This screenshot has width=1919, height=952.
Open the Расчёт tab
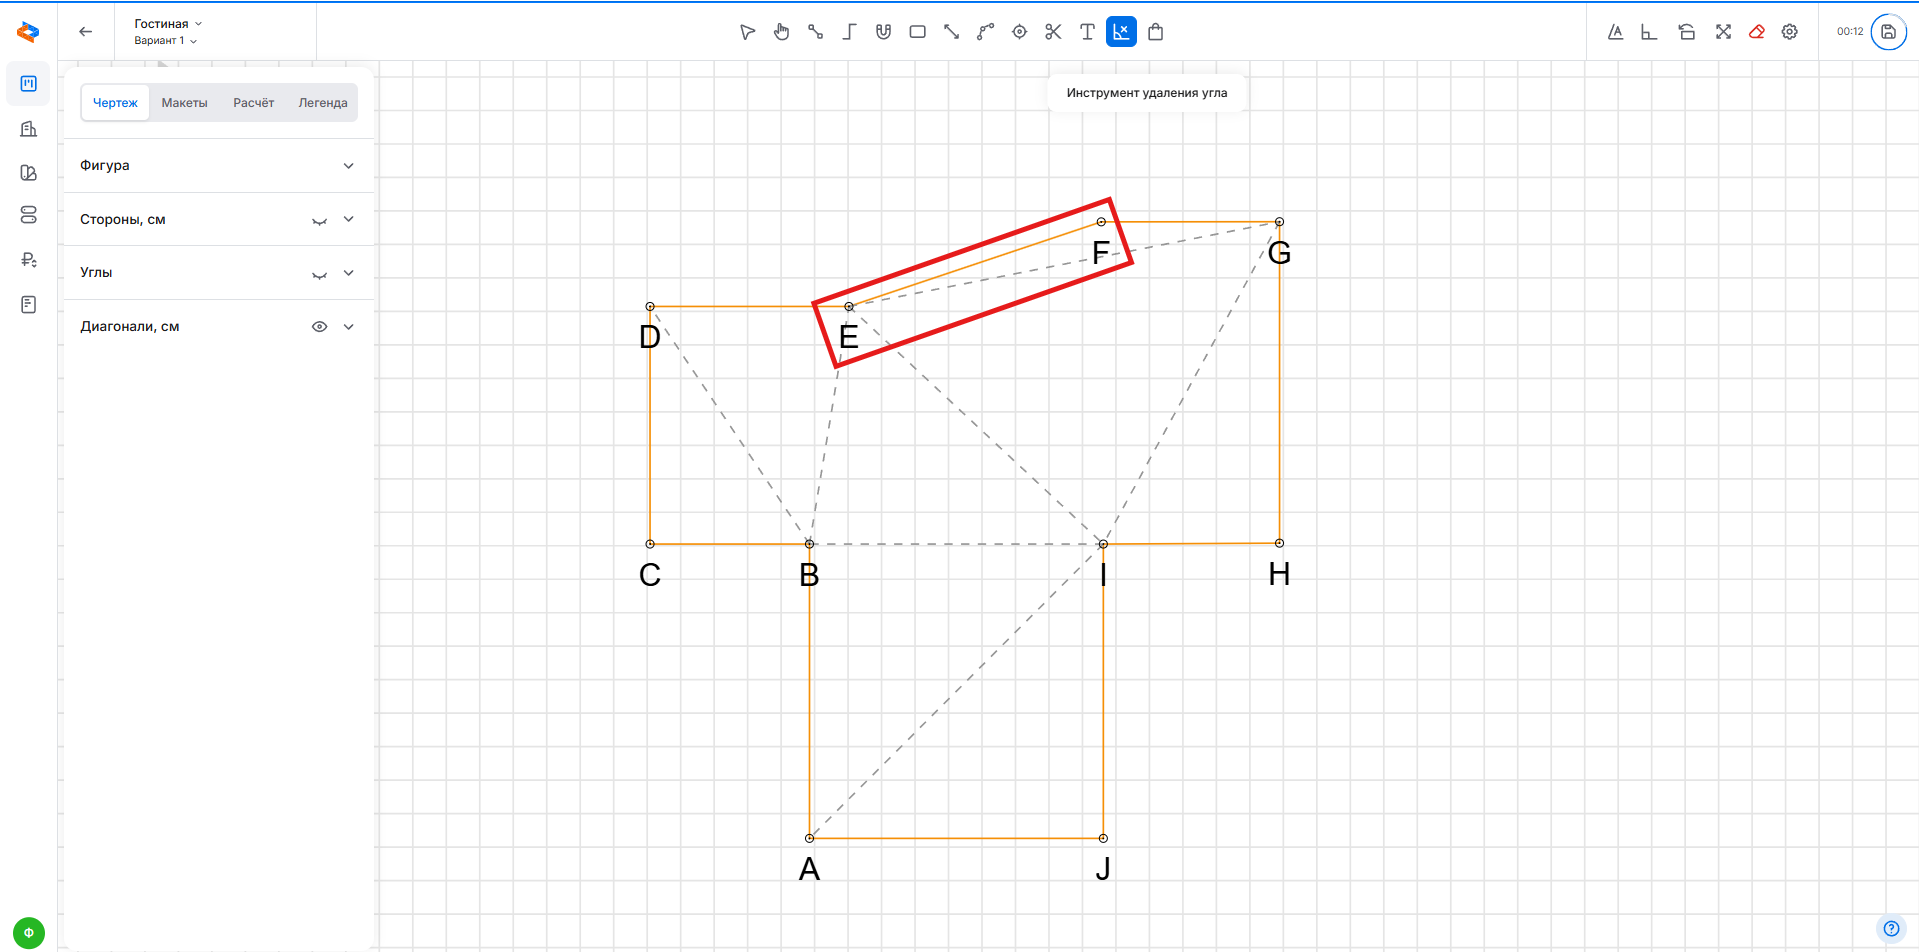pyautogui.click(x=253, y=103)
